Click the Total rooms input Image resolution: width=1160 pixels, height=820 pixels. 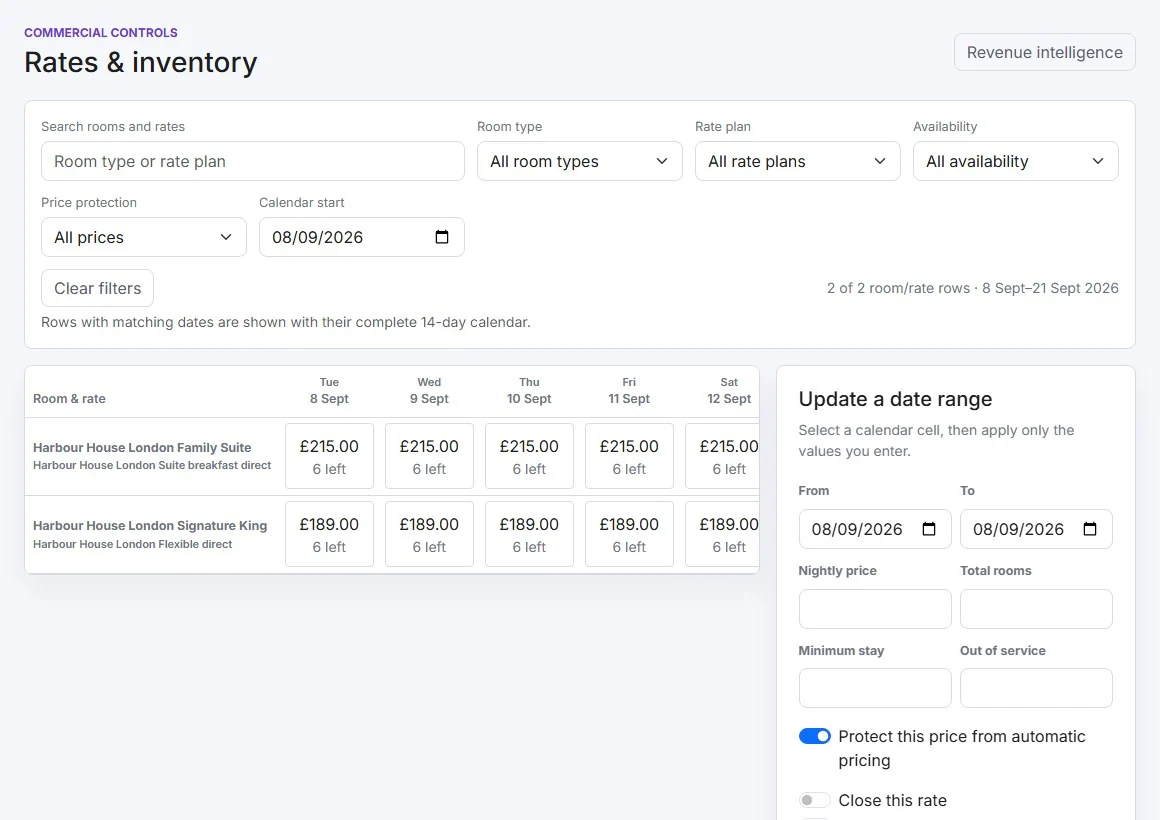(1036, 609)
